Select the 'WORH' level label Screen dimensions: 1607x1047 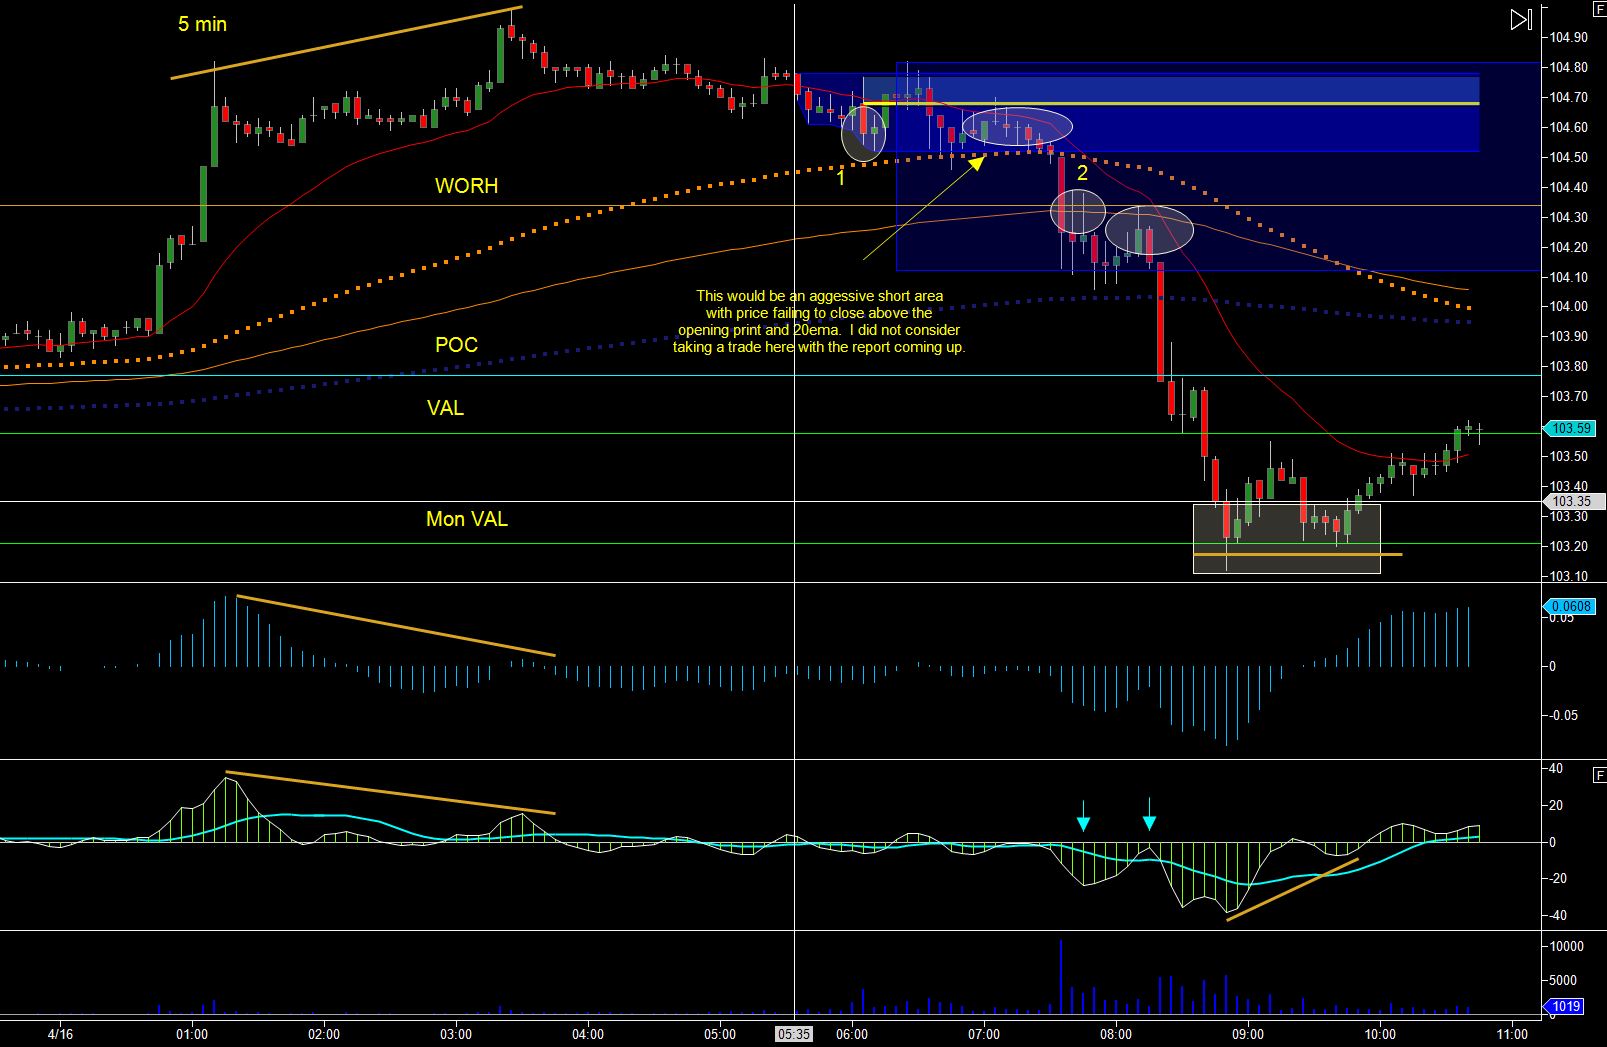[x=466, y=186]
